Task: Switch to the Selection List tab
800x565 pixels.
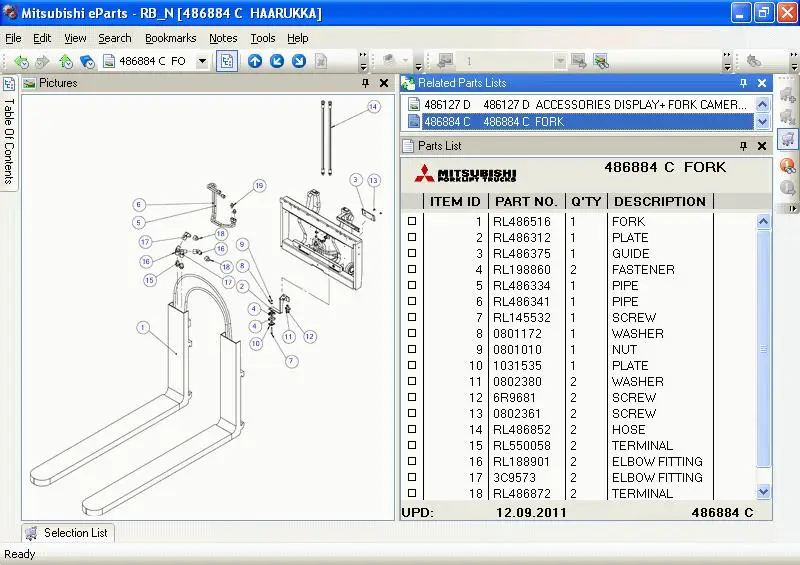Action: [68, 533]
